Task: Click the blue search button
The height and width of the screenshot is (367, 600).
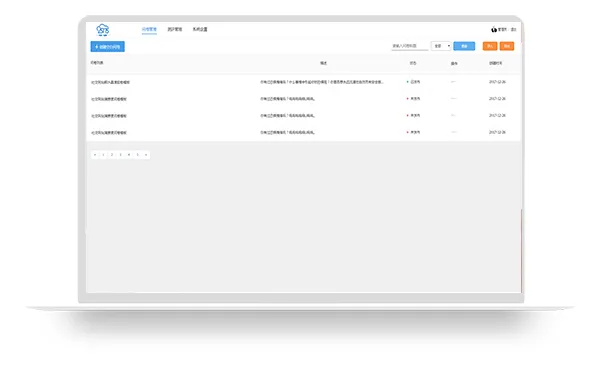Action: pos(464,46)
